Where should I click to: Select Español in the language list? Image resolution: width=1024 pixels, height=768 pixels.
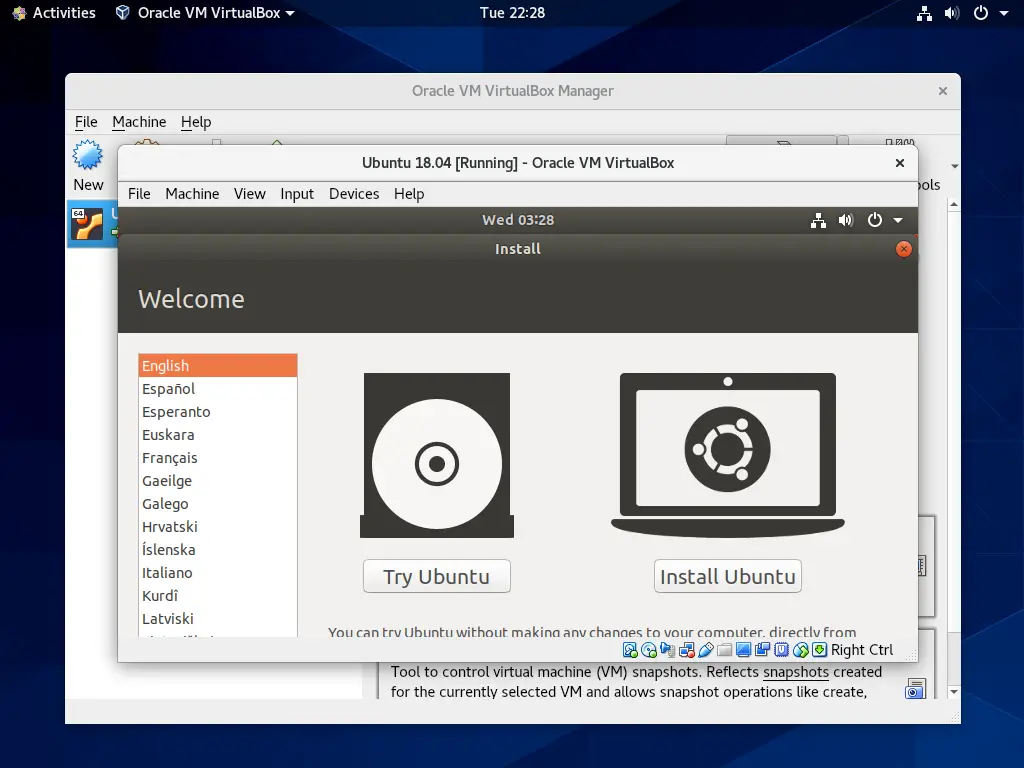[218, 389]
